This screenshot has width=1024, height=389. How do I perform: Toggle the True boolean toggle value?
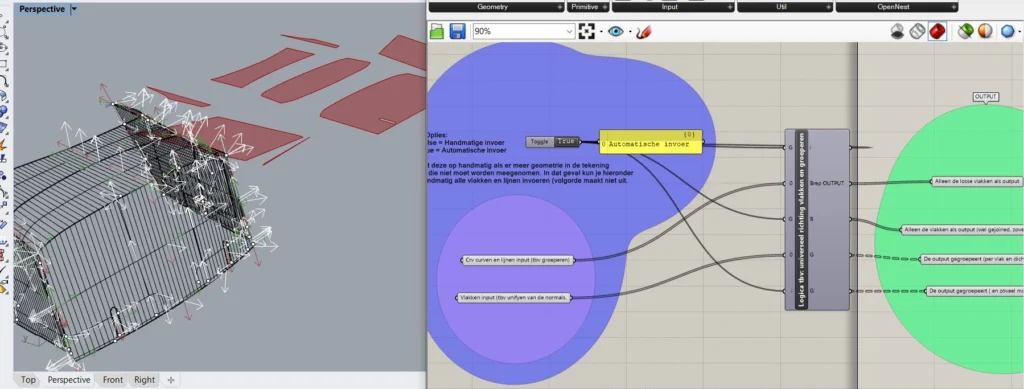click(x=566, y=142)
